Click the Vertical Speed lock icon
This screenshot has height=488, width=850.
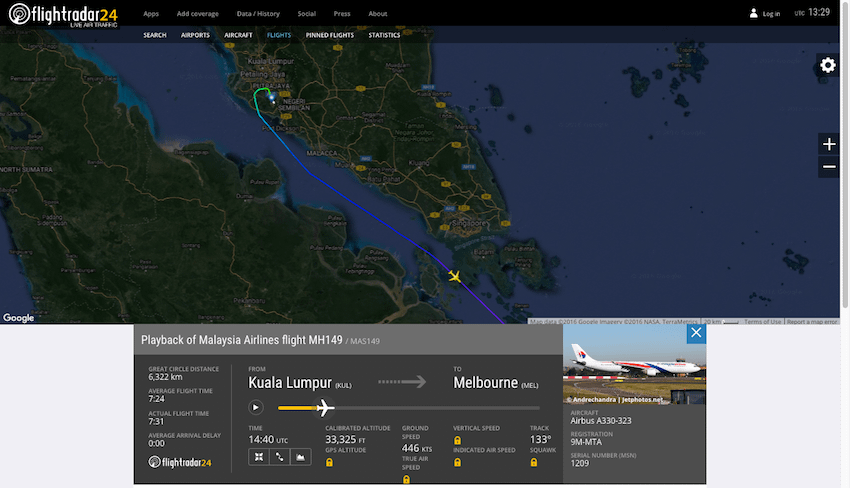click(x=458, y=440)
